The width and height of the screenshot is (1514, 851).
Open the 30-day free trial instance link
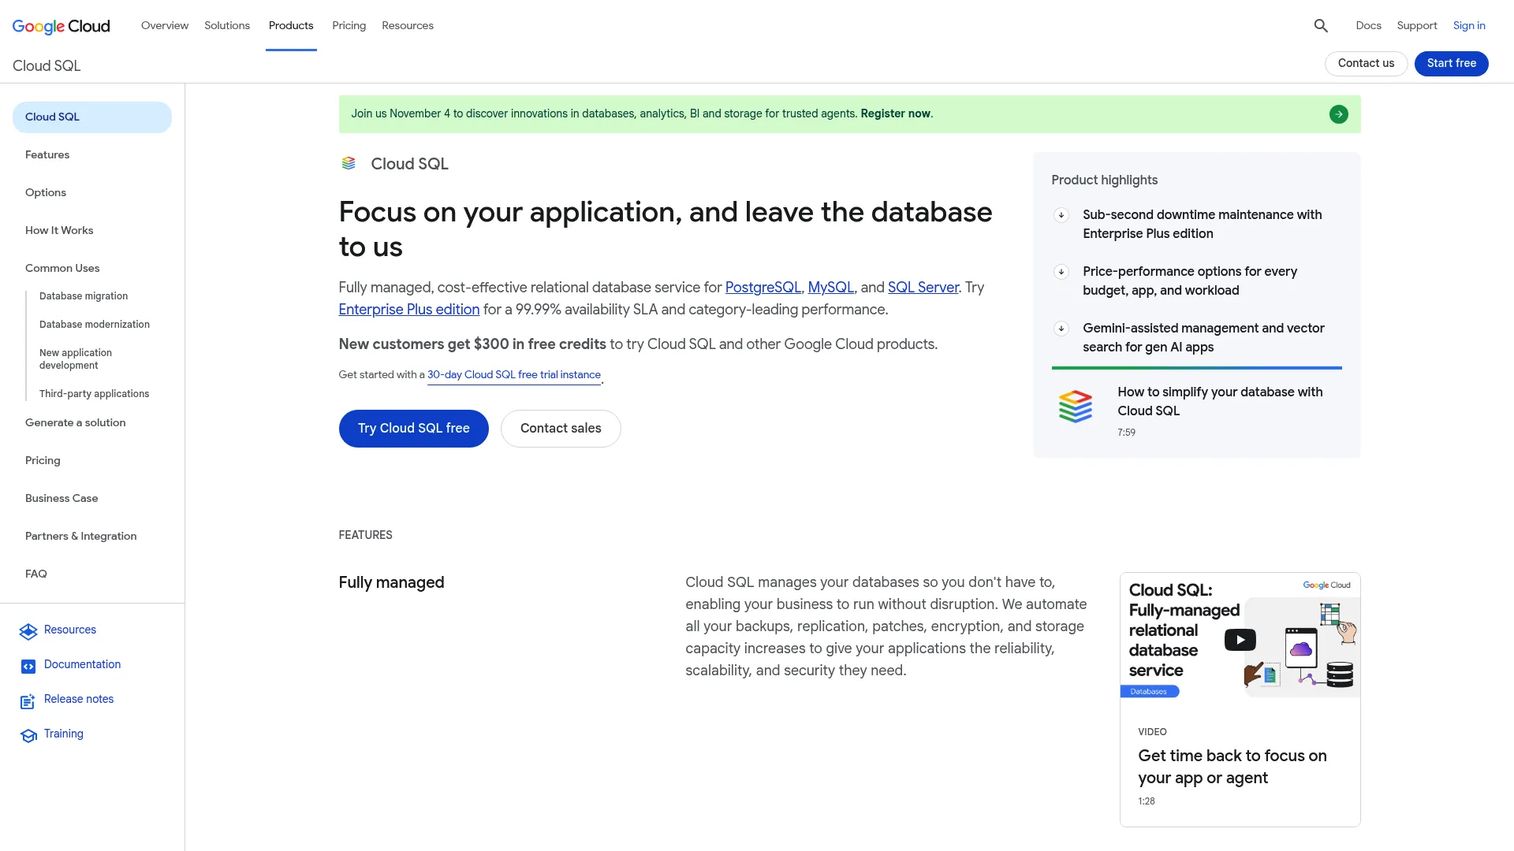coord(514,375)
